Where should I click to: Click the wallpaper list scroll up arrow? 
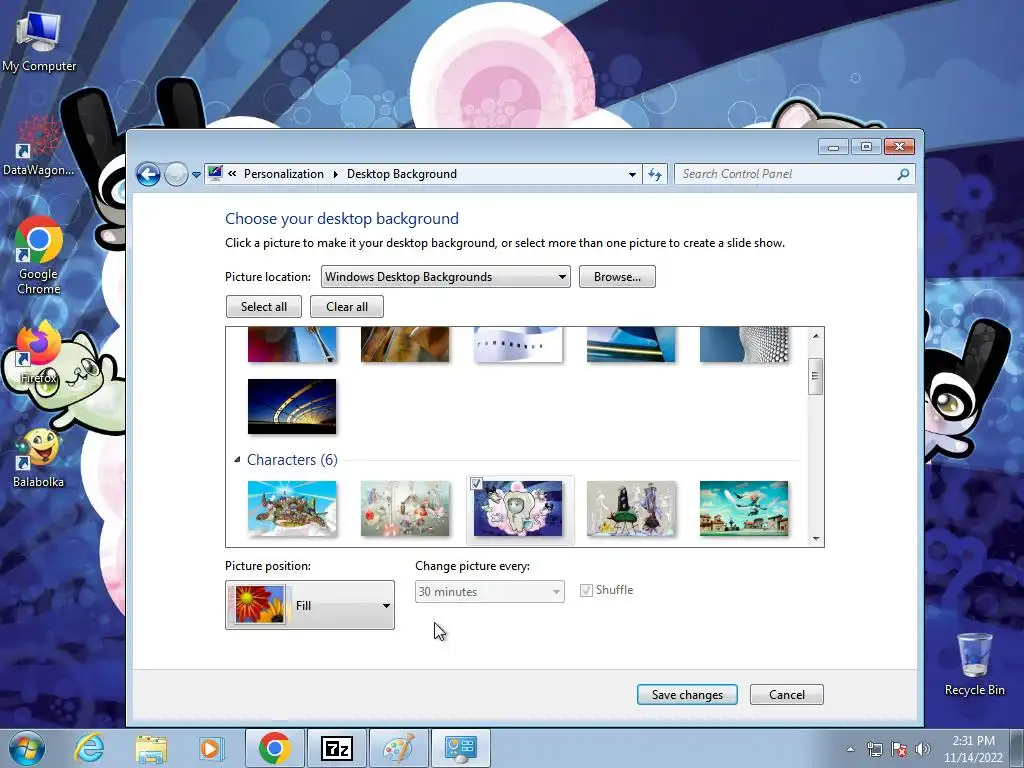815,336
